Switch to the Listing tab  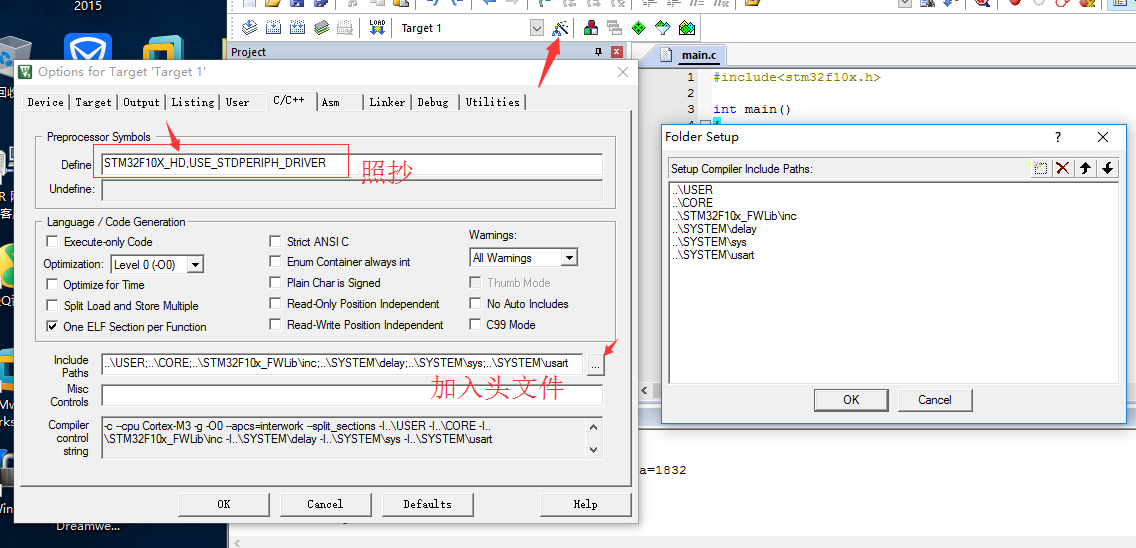click(193, 102)
